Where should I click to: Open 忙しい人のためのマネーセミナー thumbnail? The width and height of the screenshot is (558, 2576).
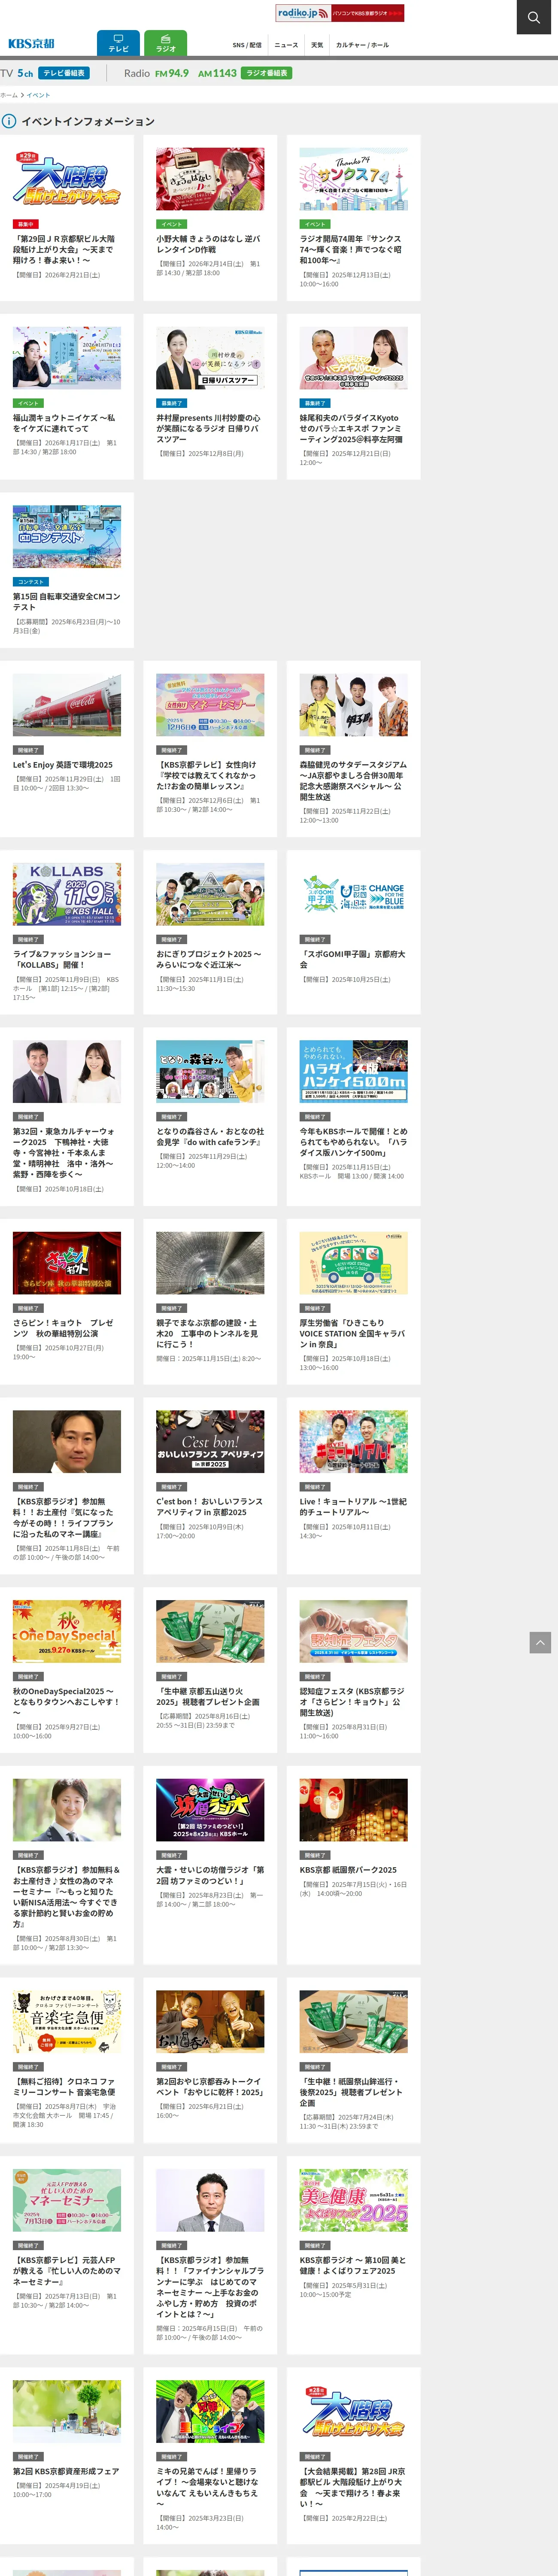coord(67,2200)
